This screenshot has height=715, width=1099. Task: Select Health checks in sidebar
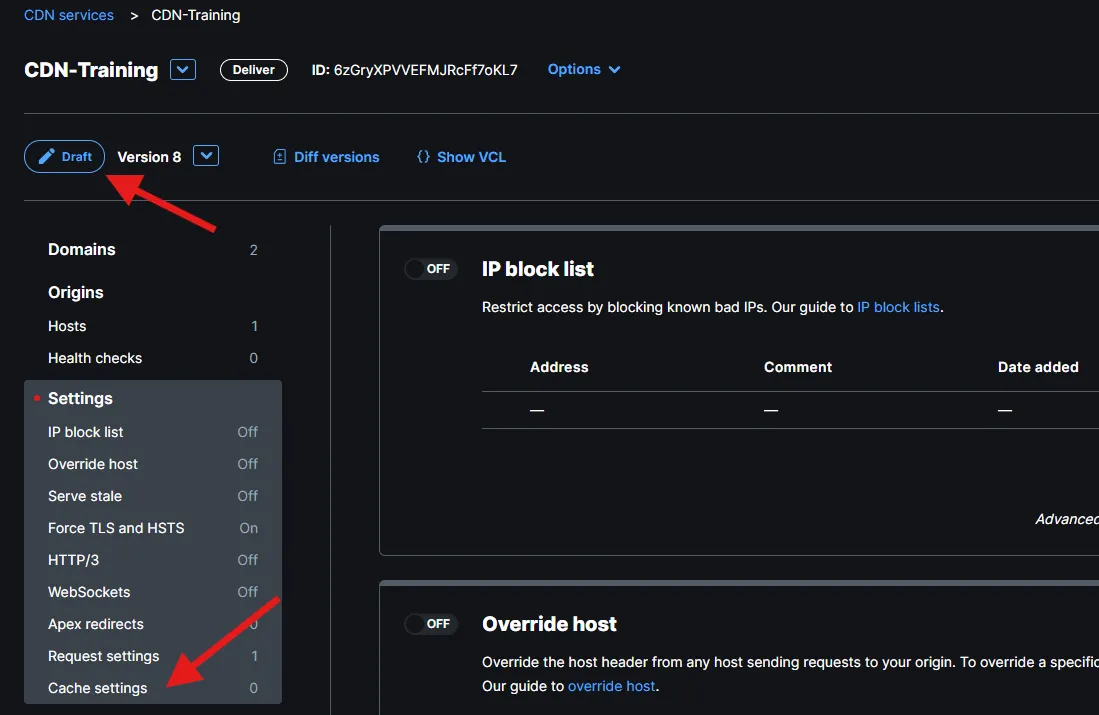tap(95, 358)
